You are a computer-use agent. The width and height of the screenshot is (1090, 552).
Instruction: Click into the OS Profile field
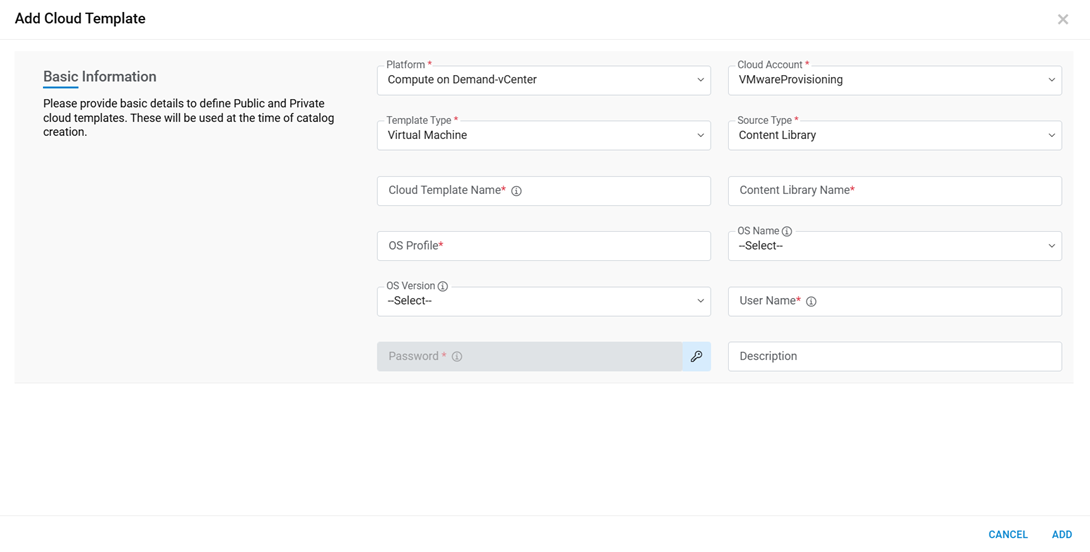click(x=544, y=246)
